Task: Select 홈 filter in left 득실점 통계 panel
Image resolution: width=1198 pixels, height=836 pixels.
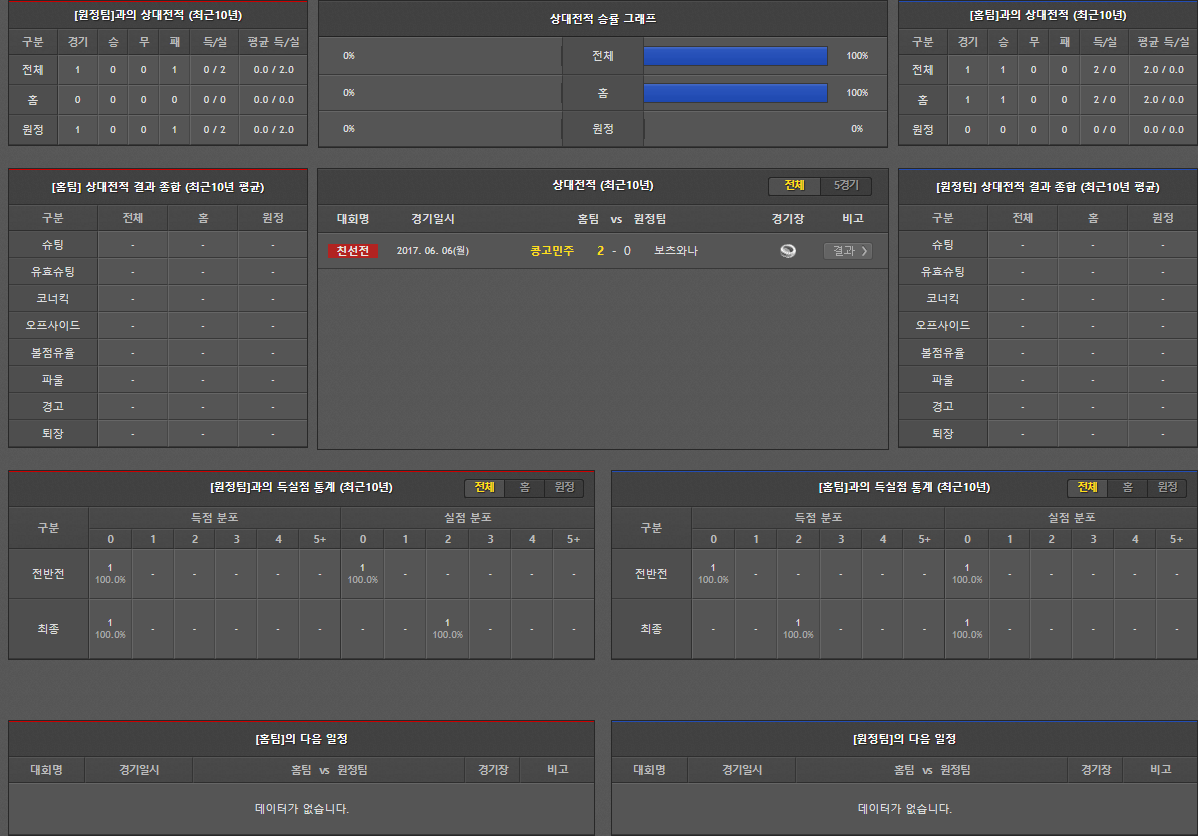Action: (x=524, y=488)
